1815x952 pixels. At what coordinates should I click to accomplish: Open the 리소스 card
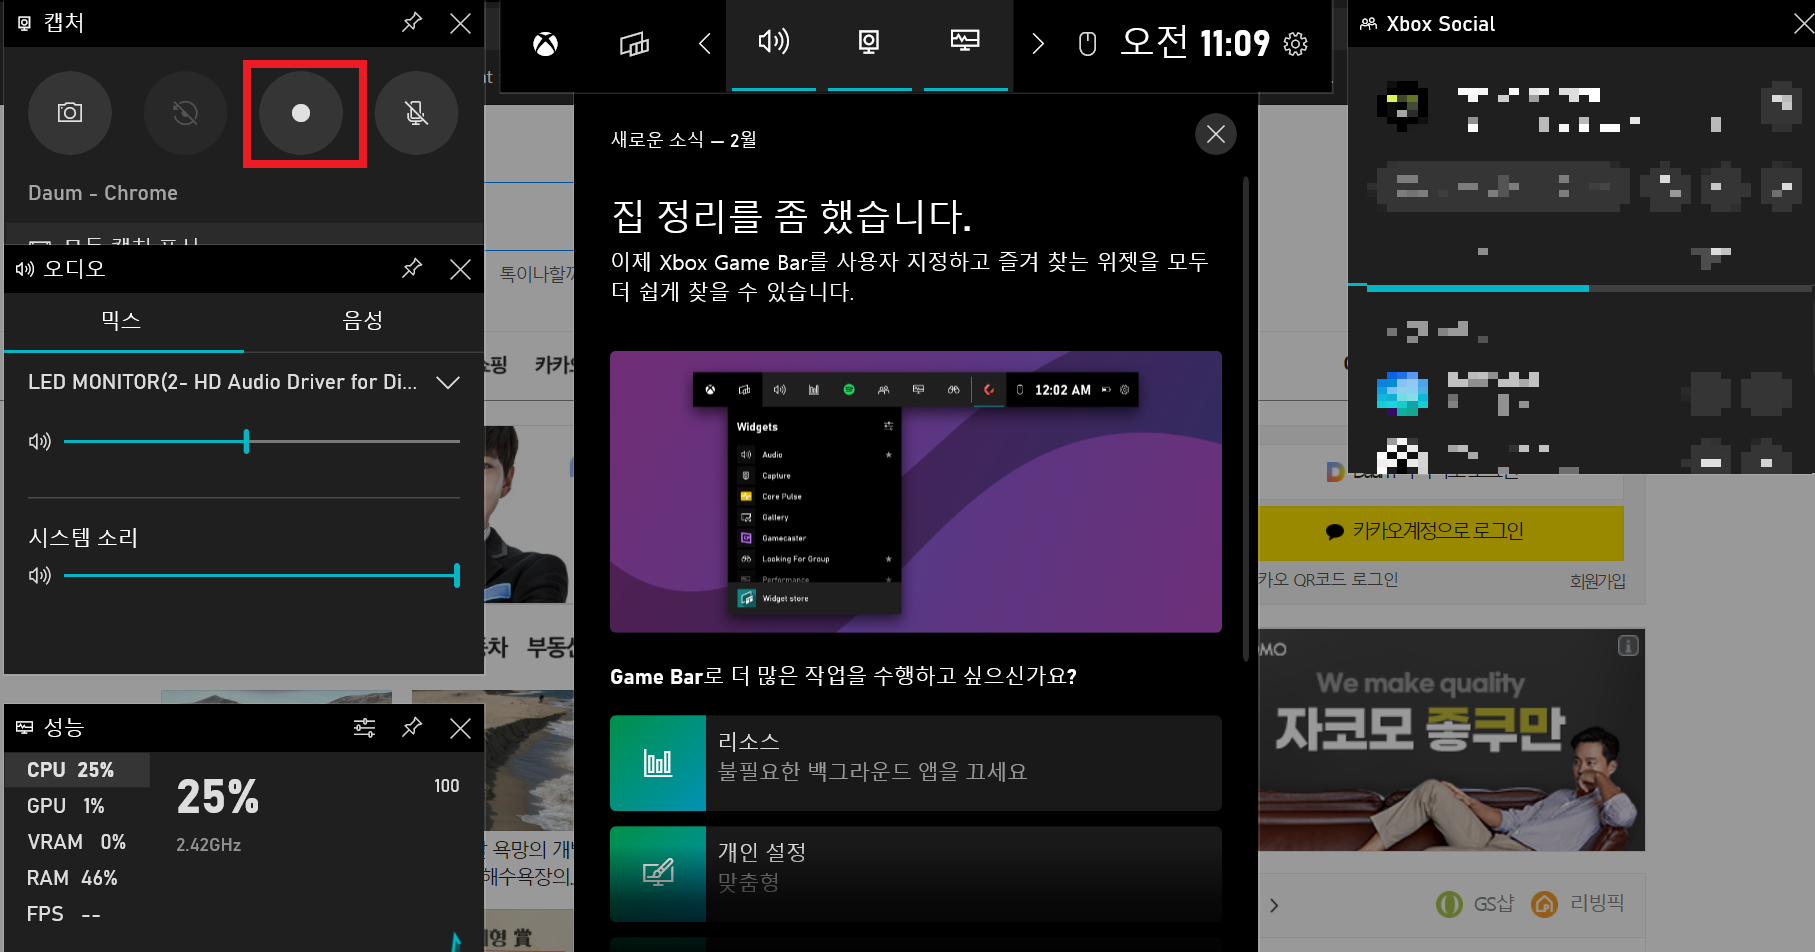[x=916, y=763]
